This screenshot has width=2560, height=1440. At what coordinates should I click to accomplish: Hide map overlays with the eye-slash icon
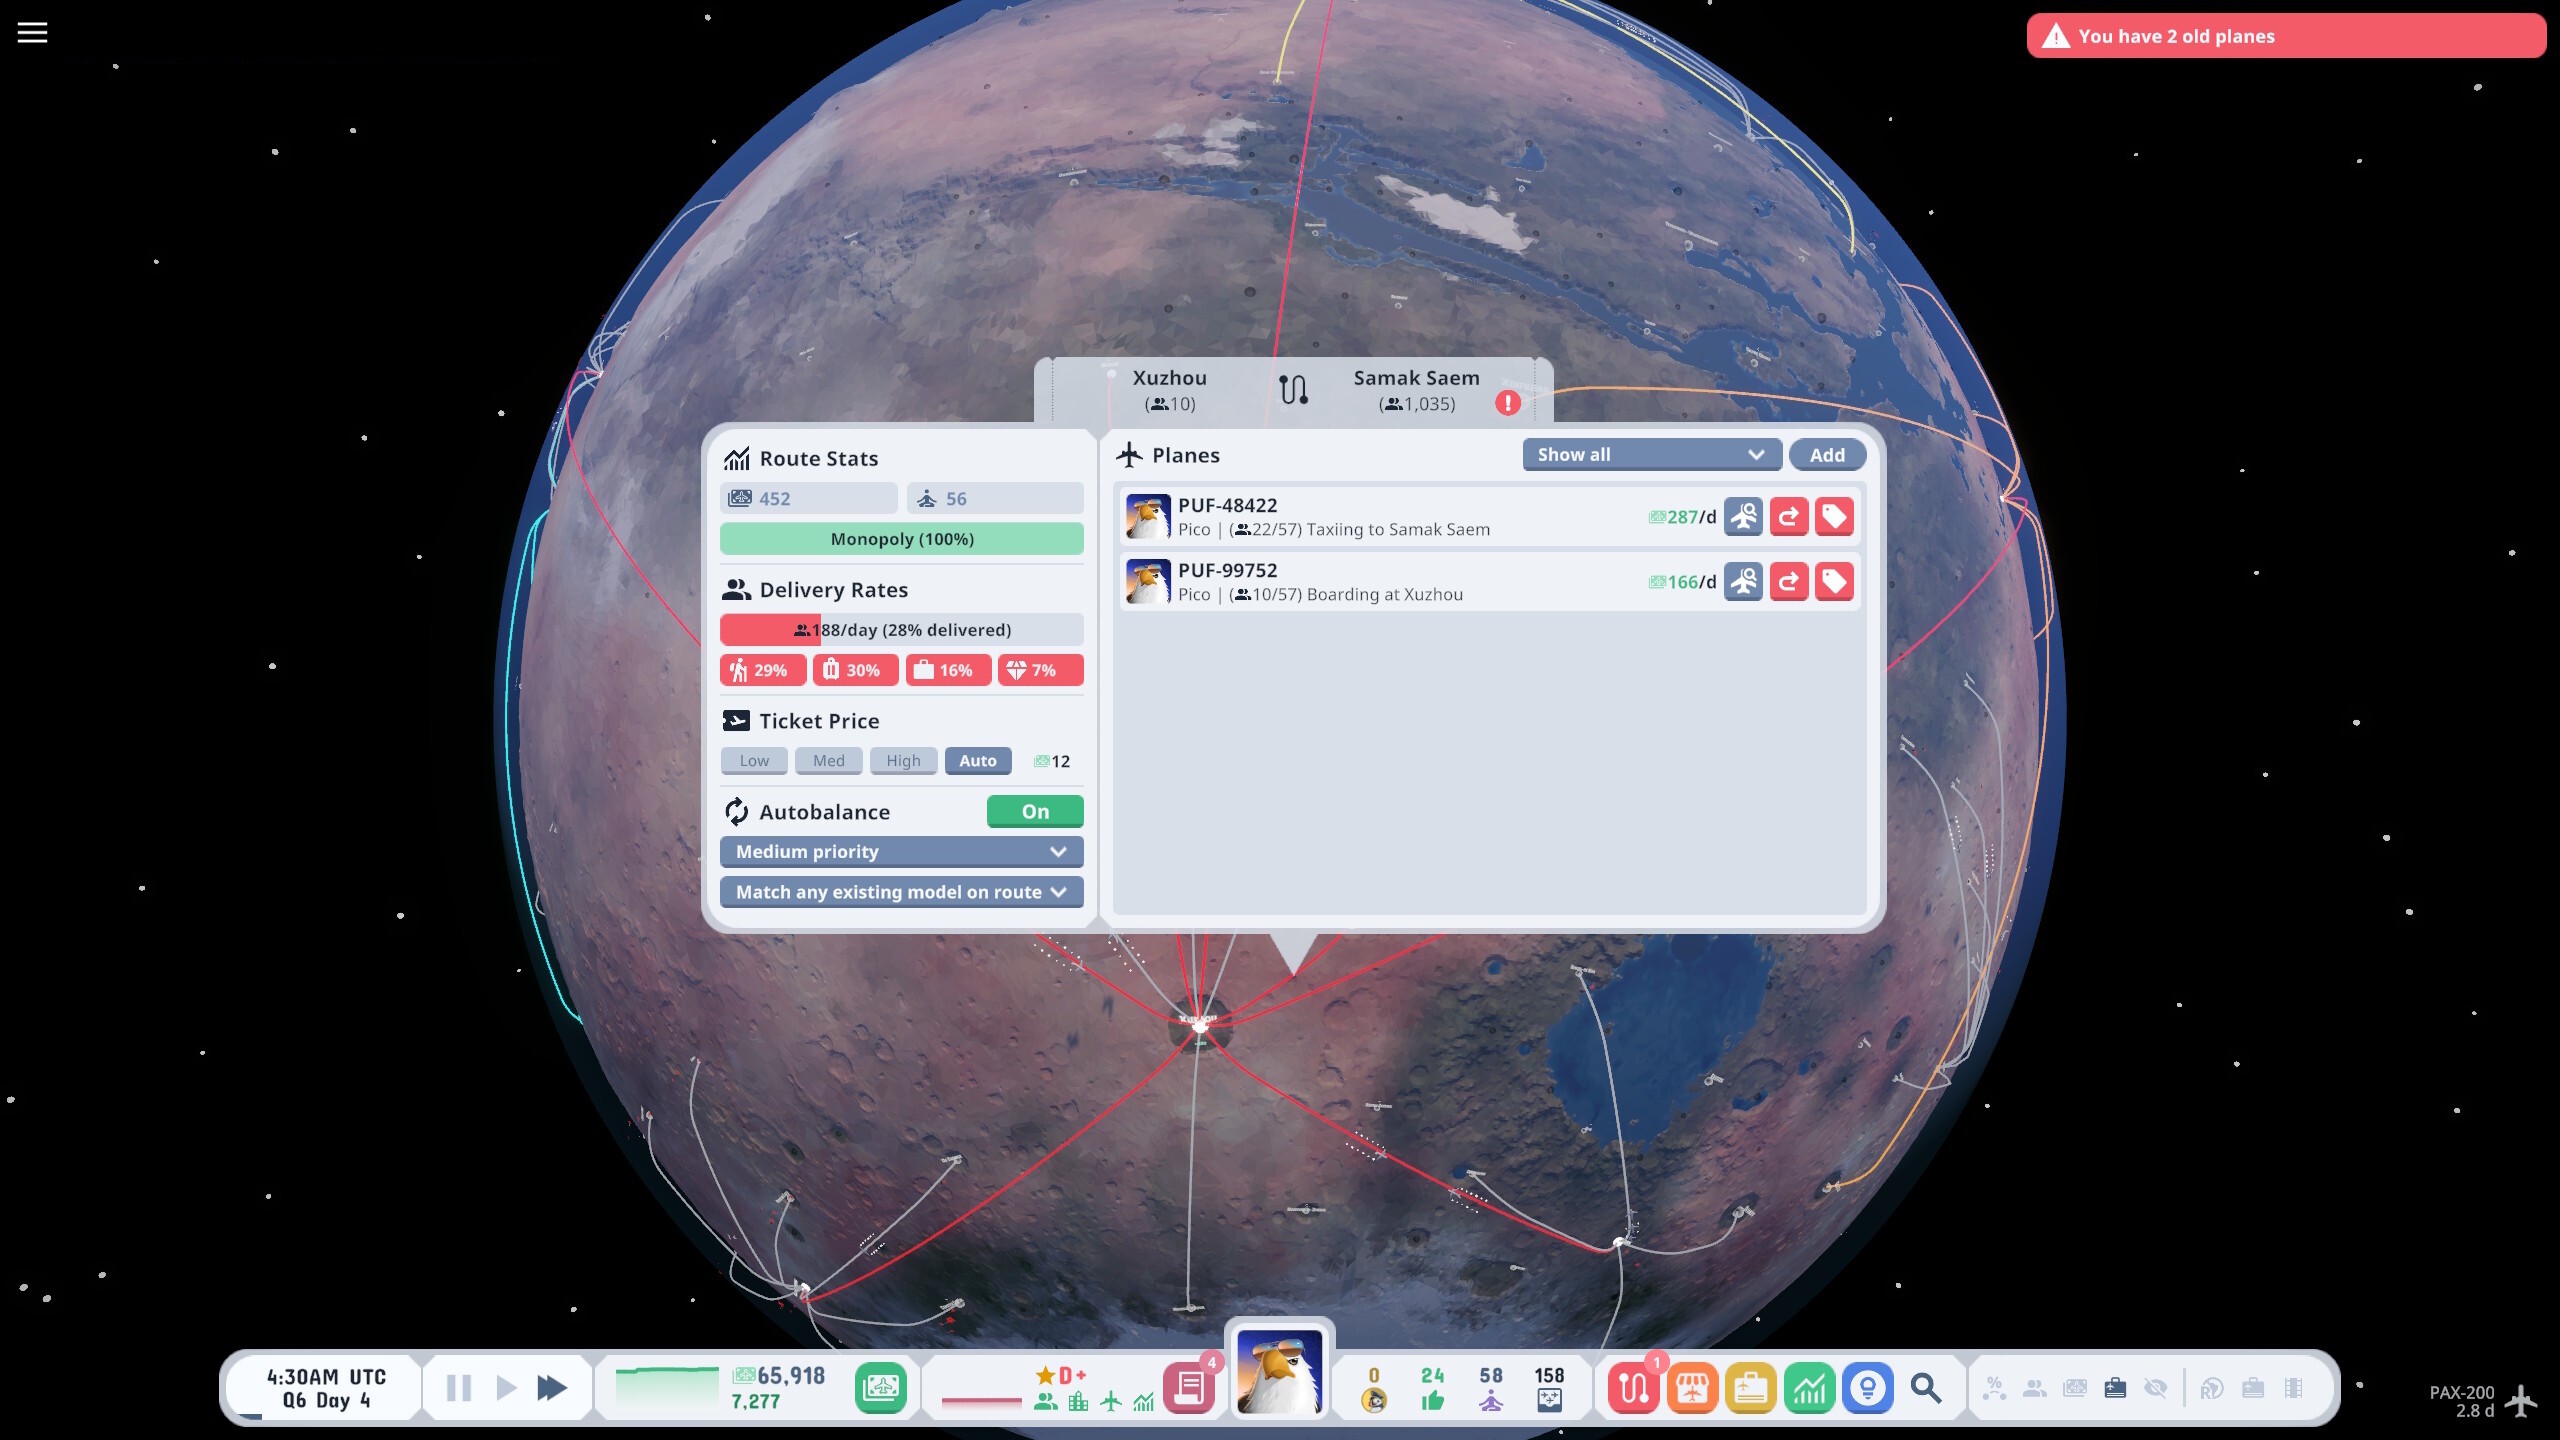[x=2157, y=1388]
